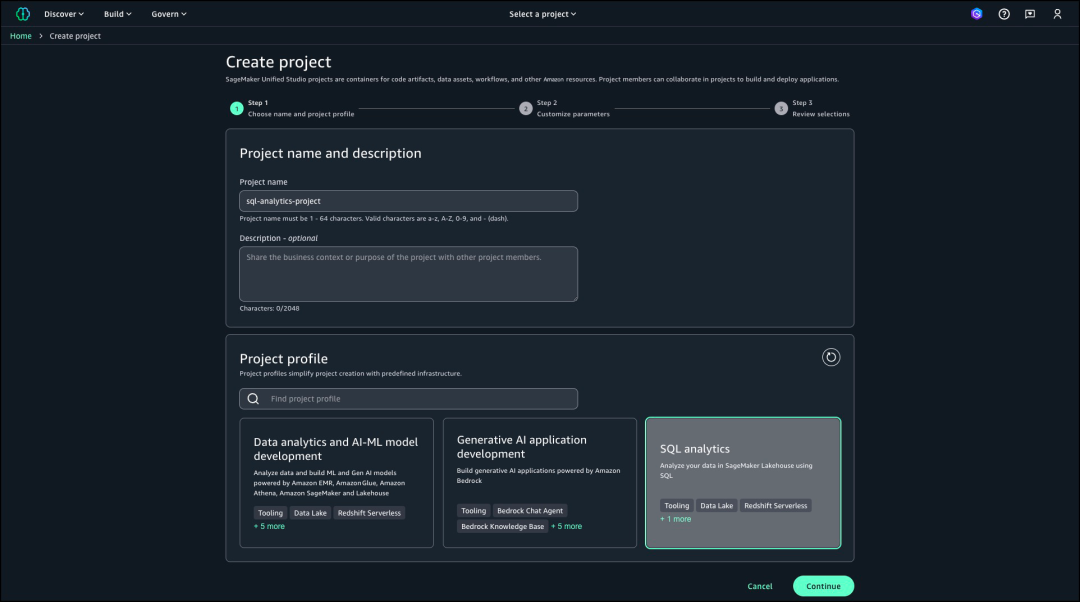Click the Continue button
The width and height of the screenshot is (1080, 602).
click(823, 586)
